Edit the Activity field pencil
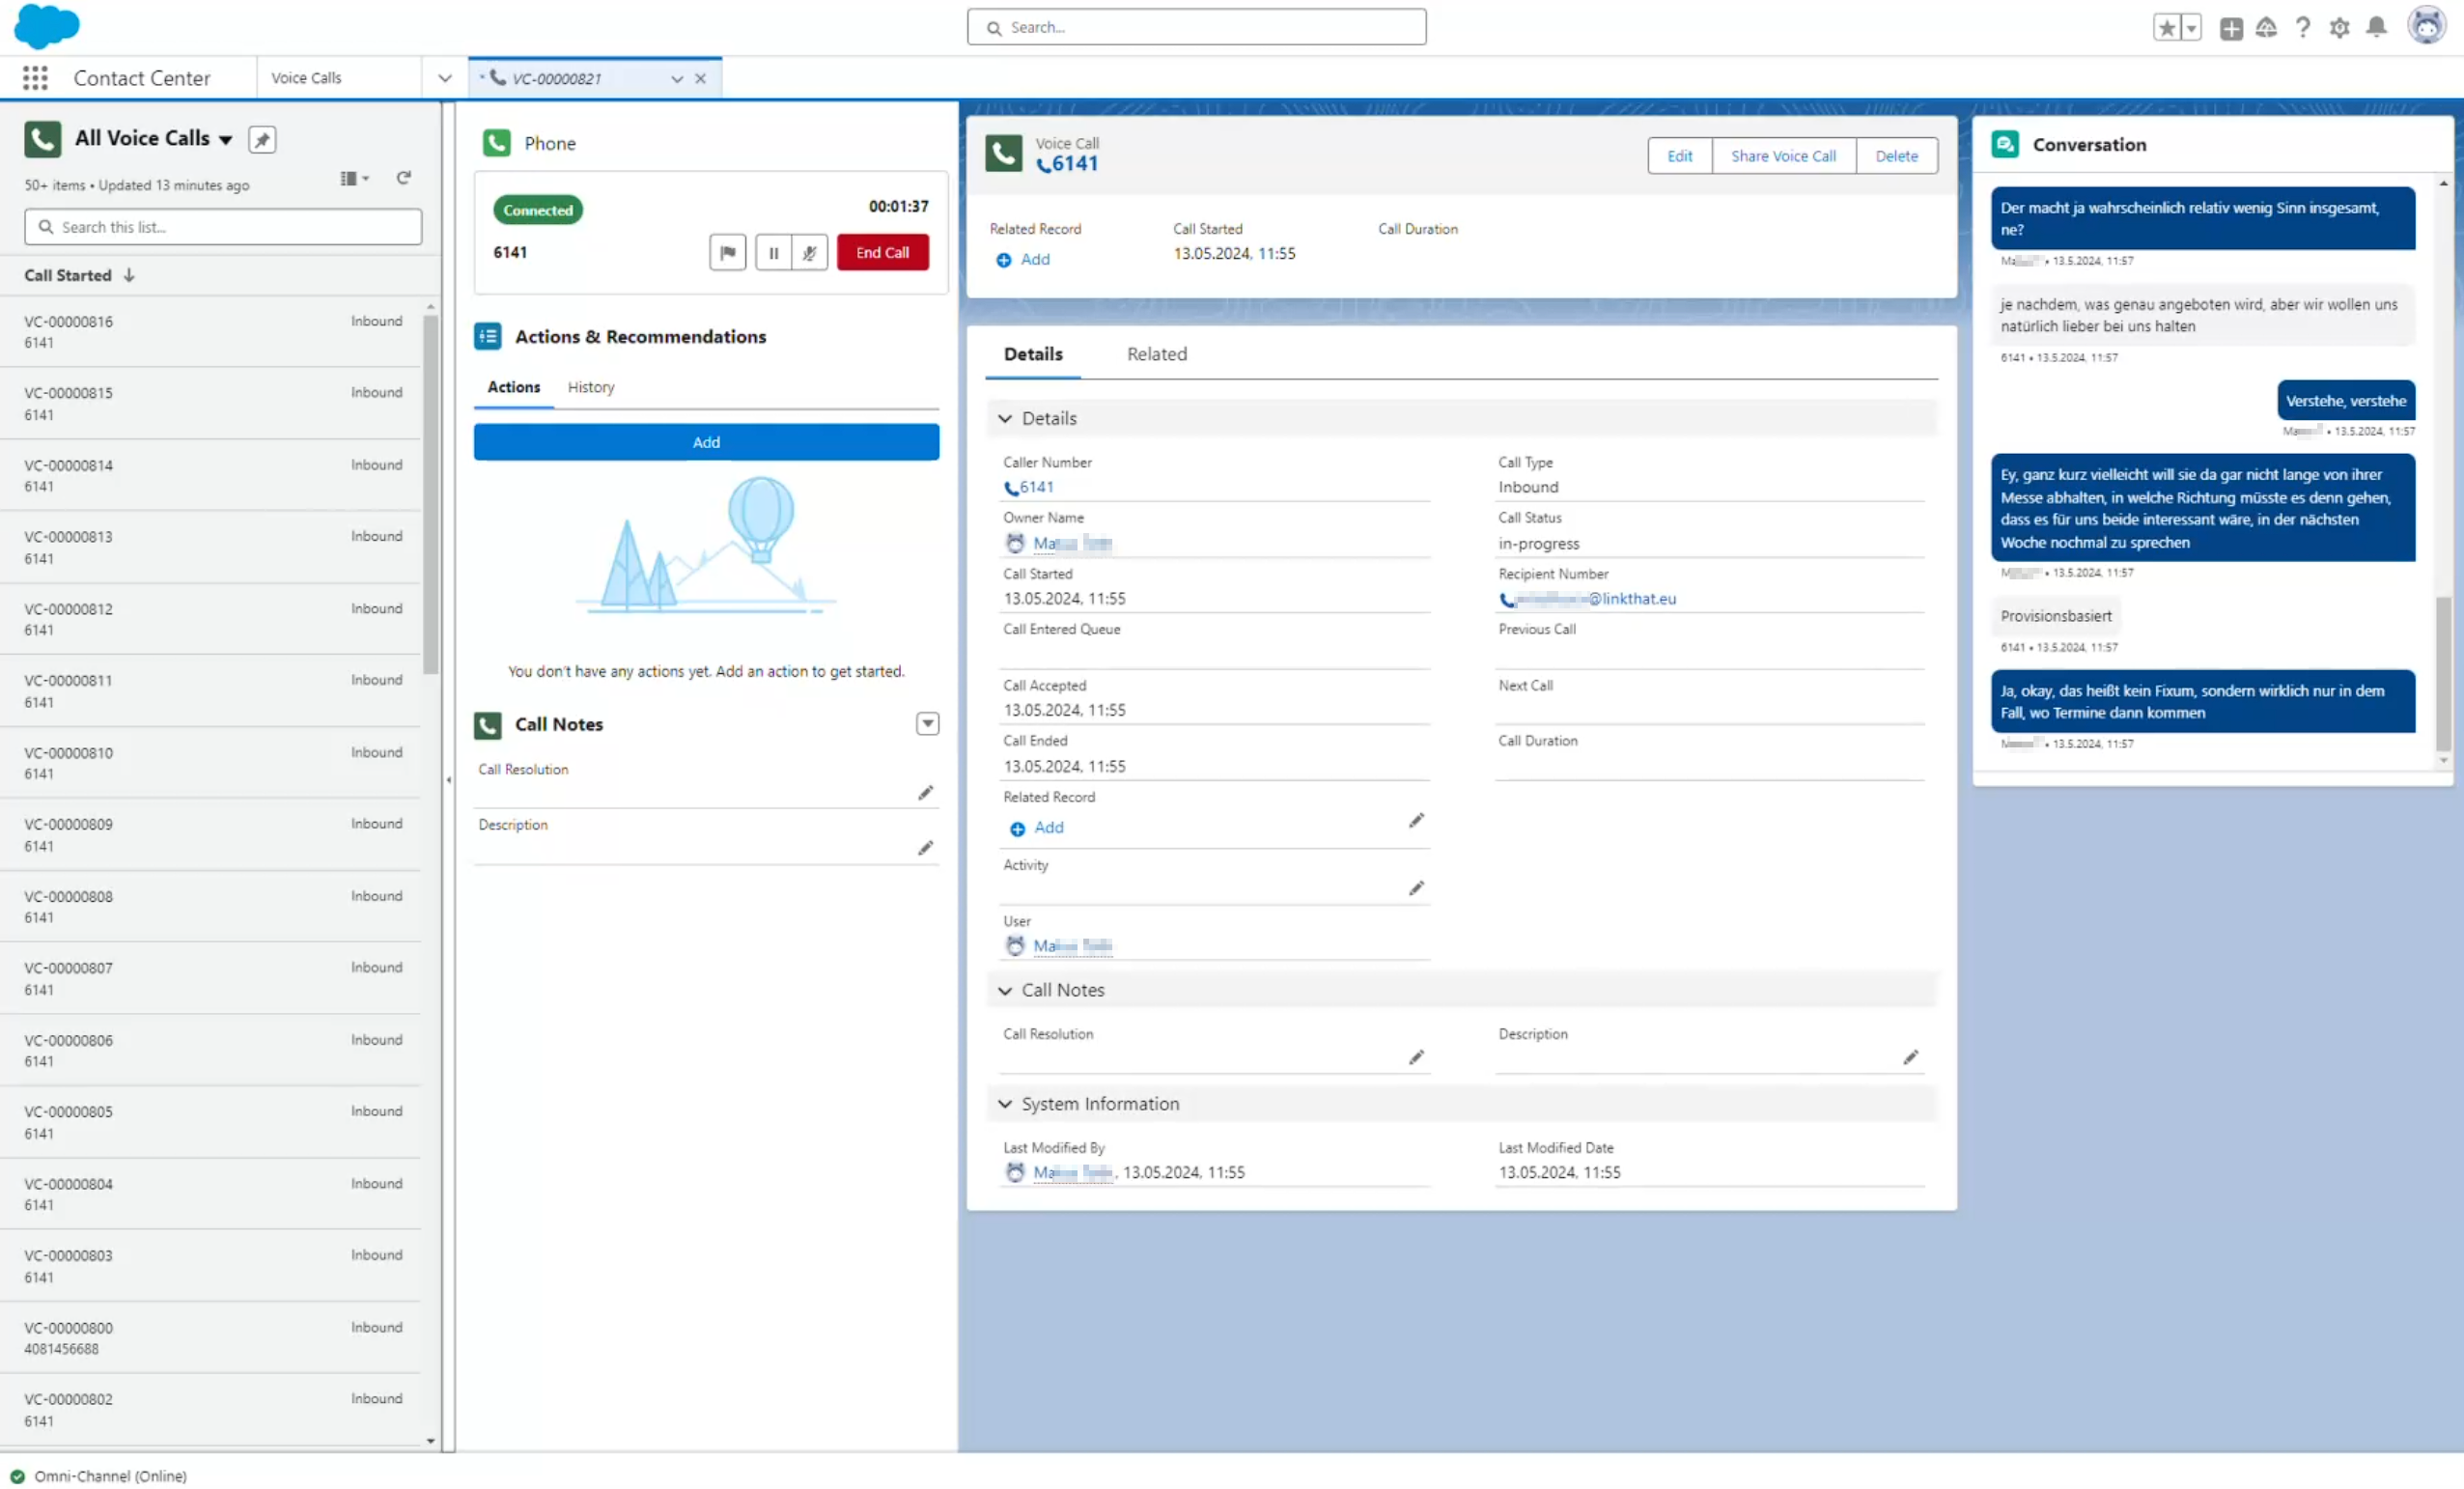2464x1489 pixels. [x=1416, y=888]
